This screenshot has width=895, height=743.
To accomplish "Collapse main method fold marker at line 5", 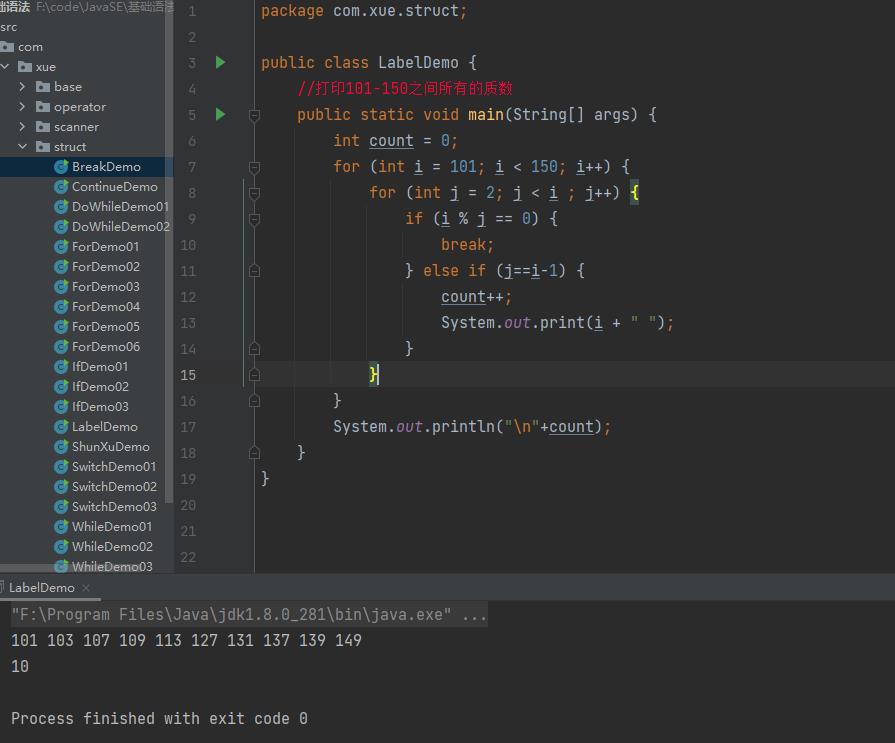I will 255,115.
